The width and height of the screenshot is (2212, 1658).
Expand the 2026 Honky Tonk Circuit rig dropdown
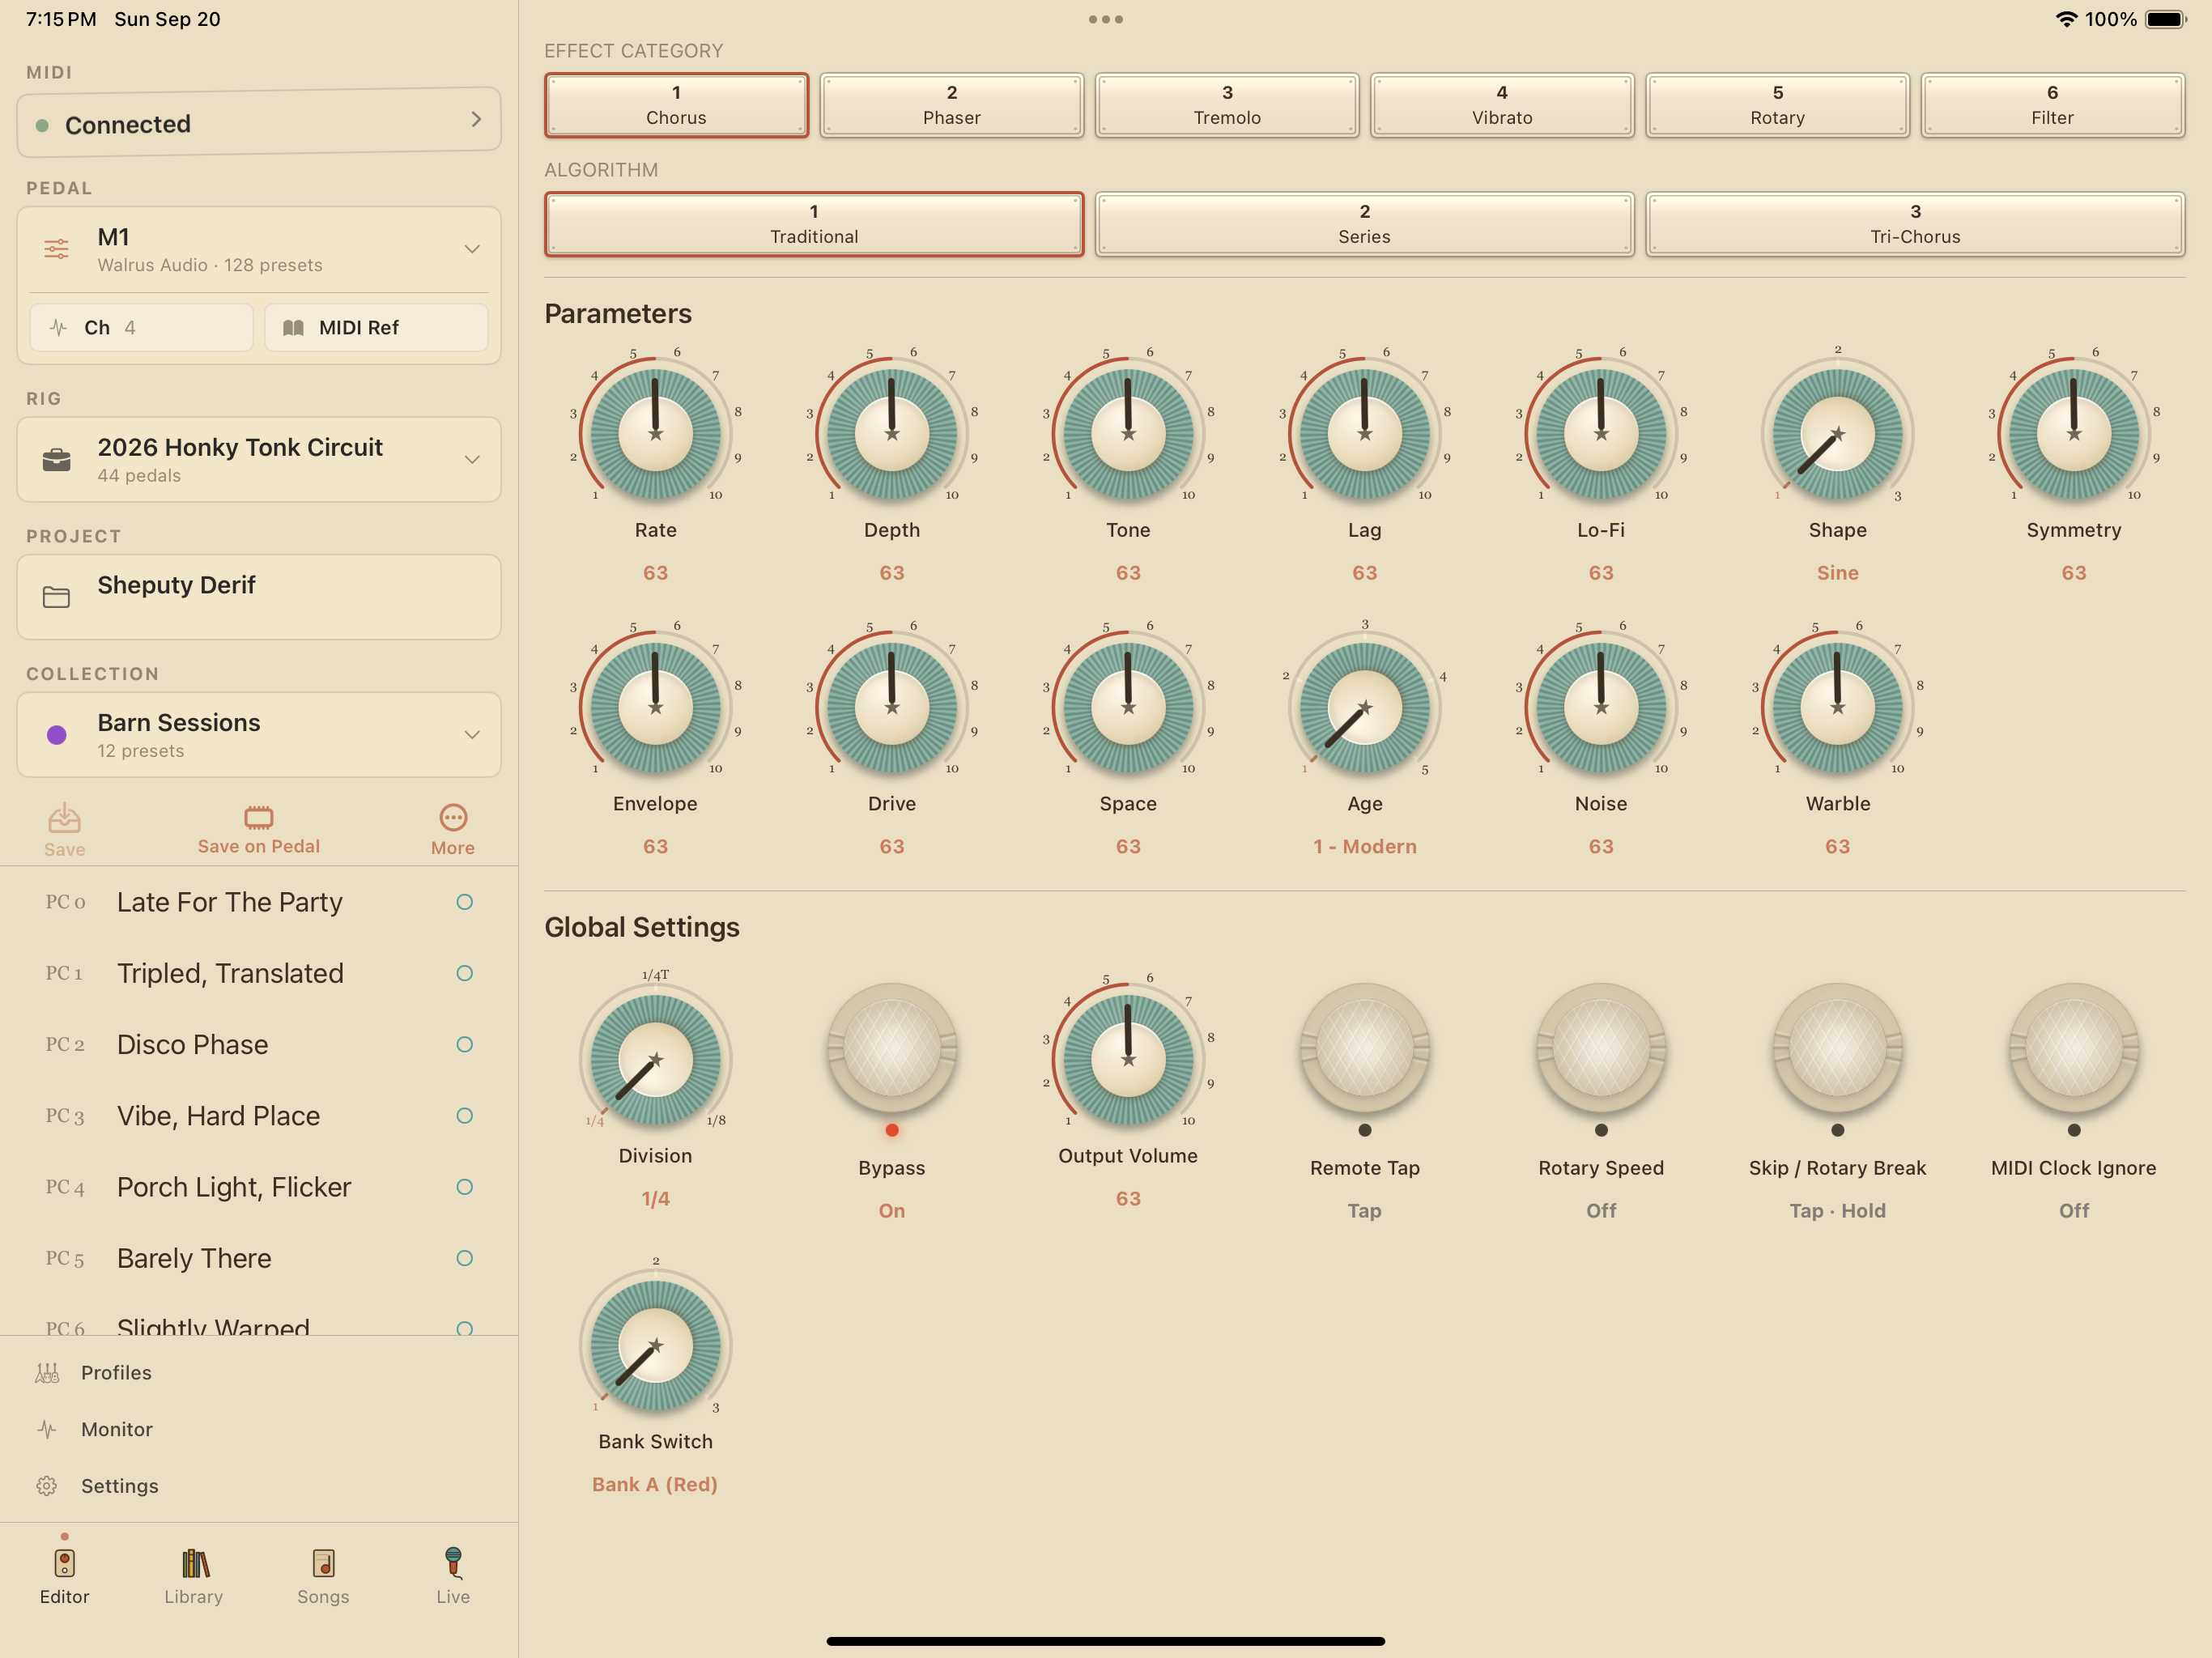point(472,460)
